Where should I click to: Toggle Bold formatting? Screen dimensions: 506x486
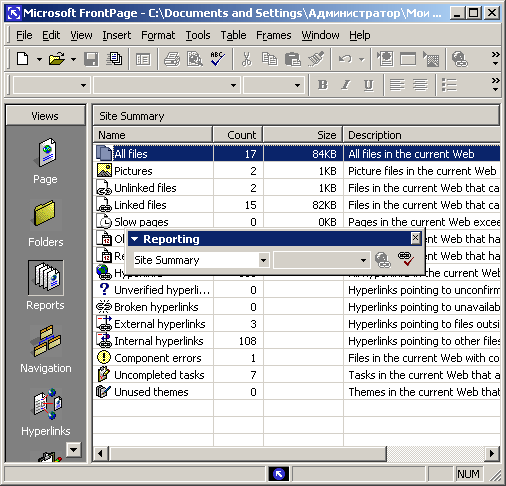coord(322,85)
